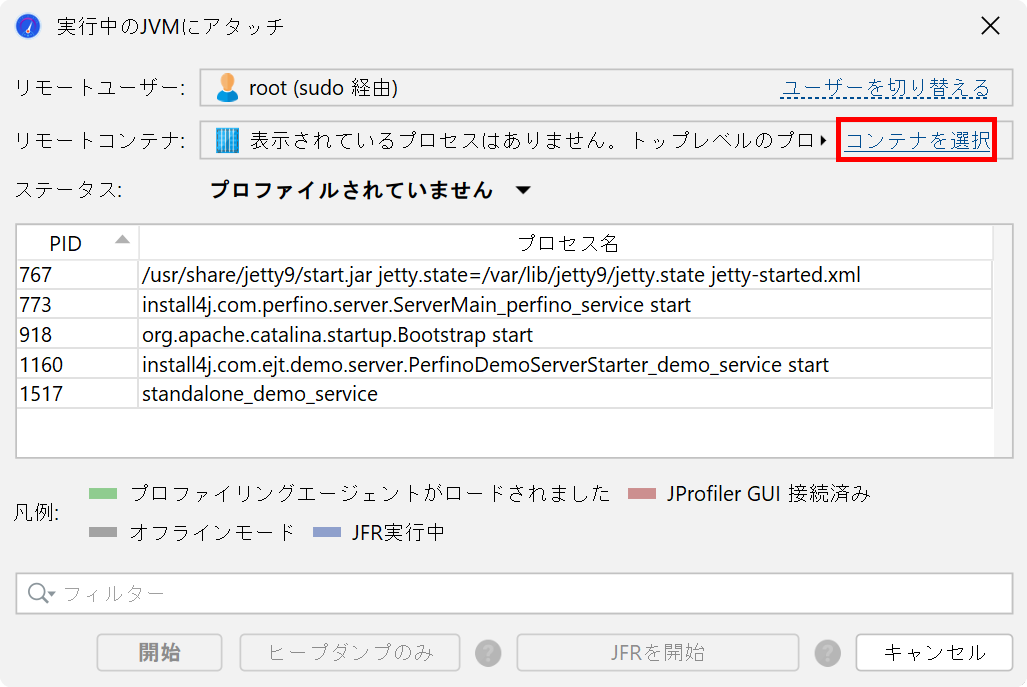Open help for heap dump only

click(488, 653)
